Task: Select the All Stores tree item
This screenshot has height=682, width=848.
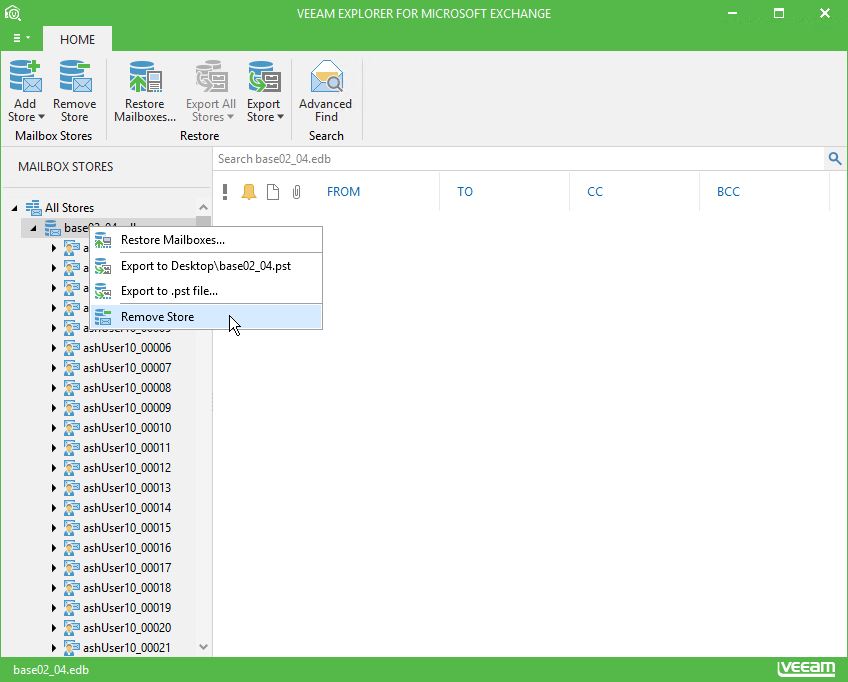Action: point(69,208)
